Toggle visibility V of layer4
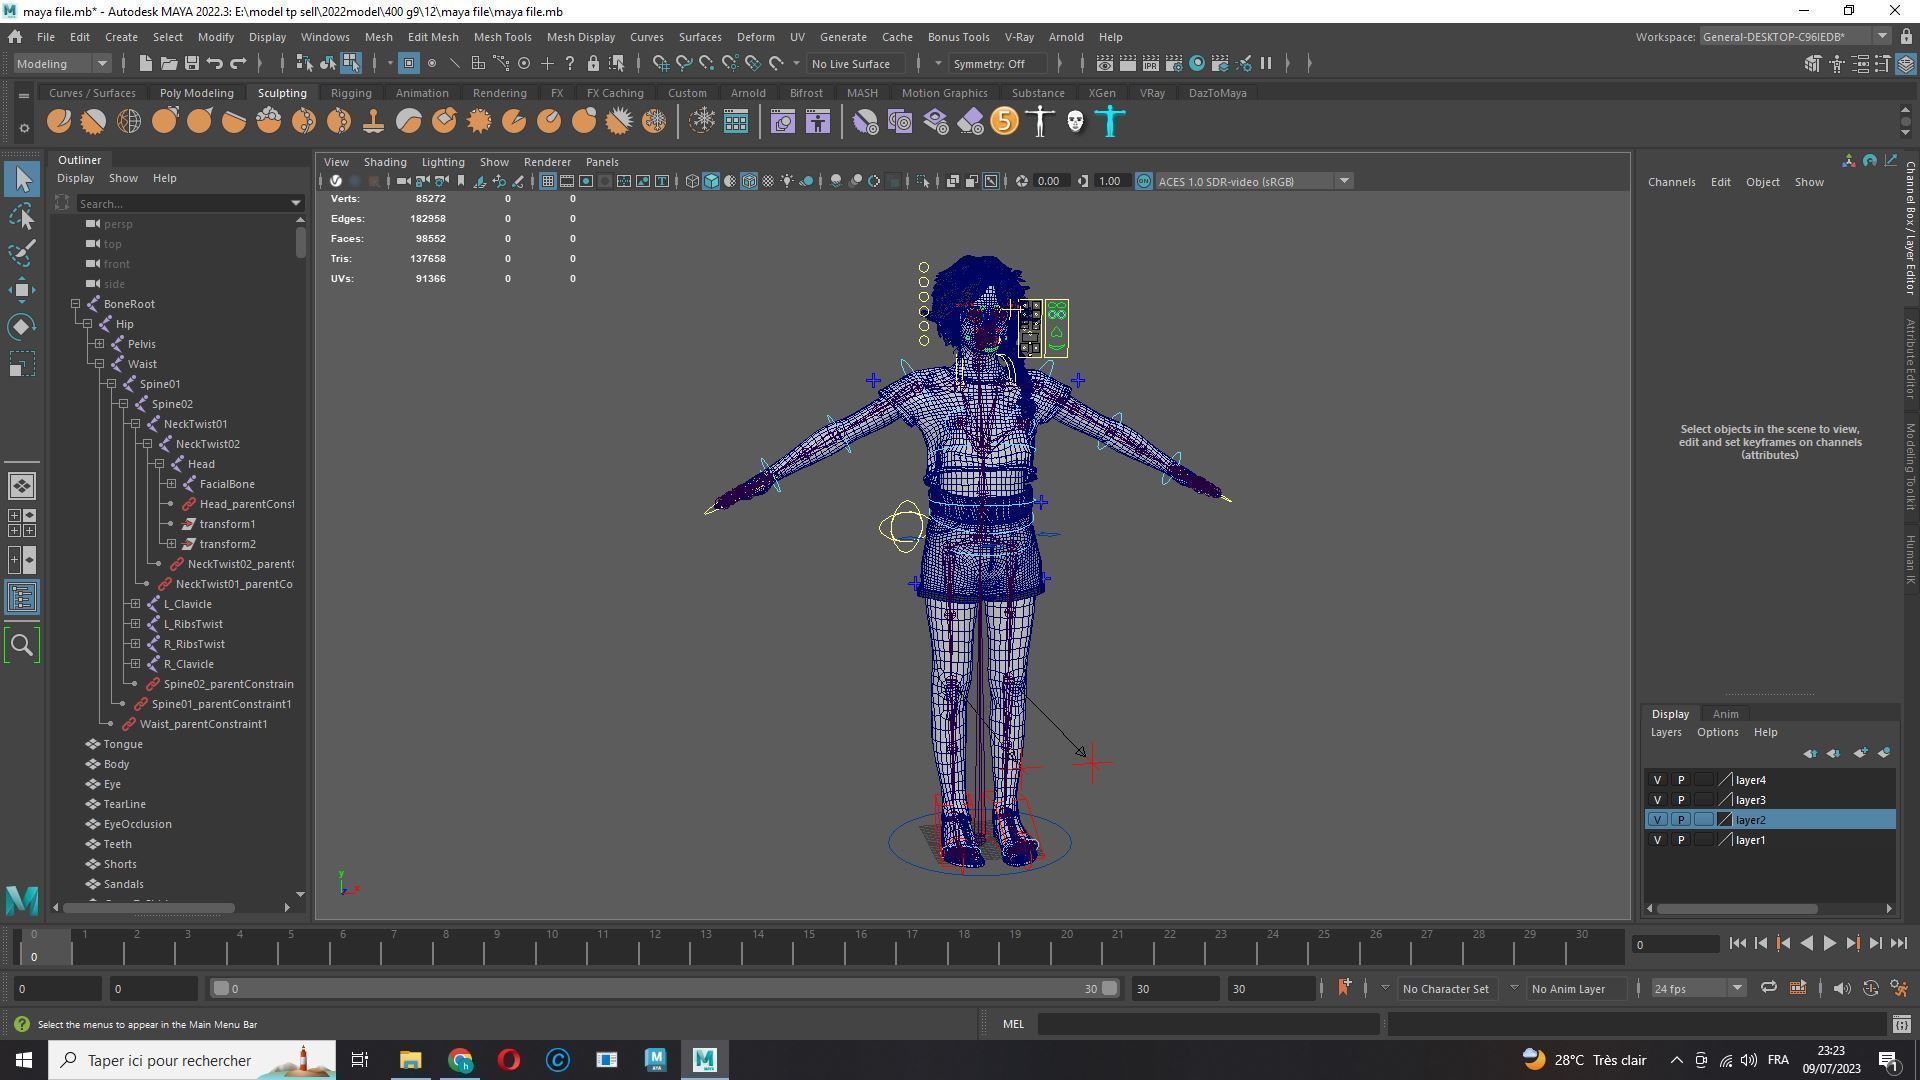Screen dimensions: 1920x1080 tap(1657, 780)
